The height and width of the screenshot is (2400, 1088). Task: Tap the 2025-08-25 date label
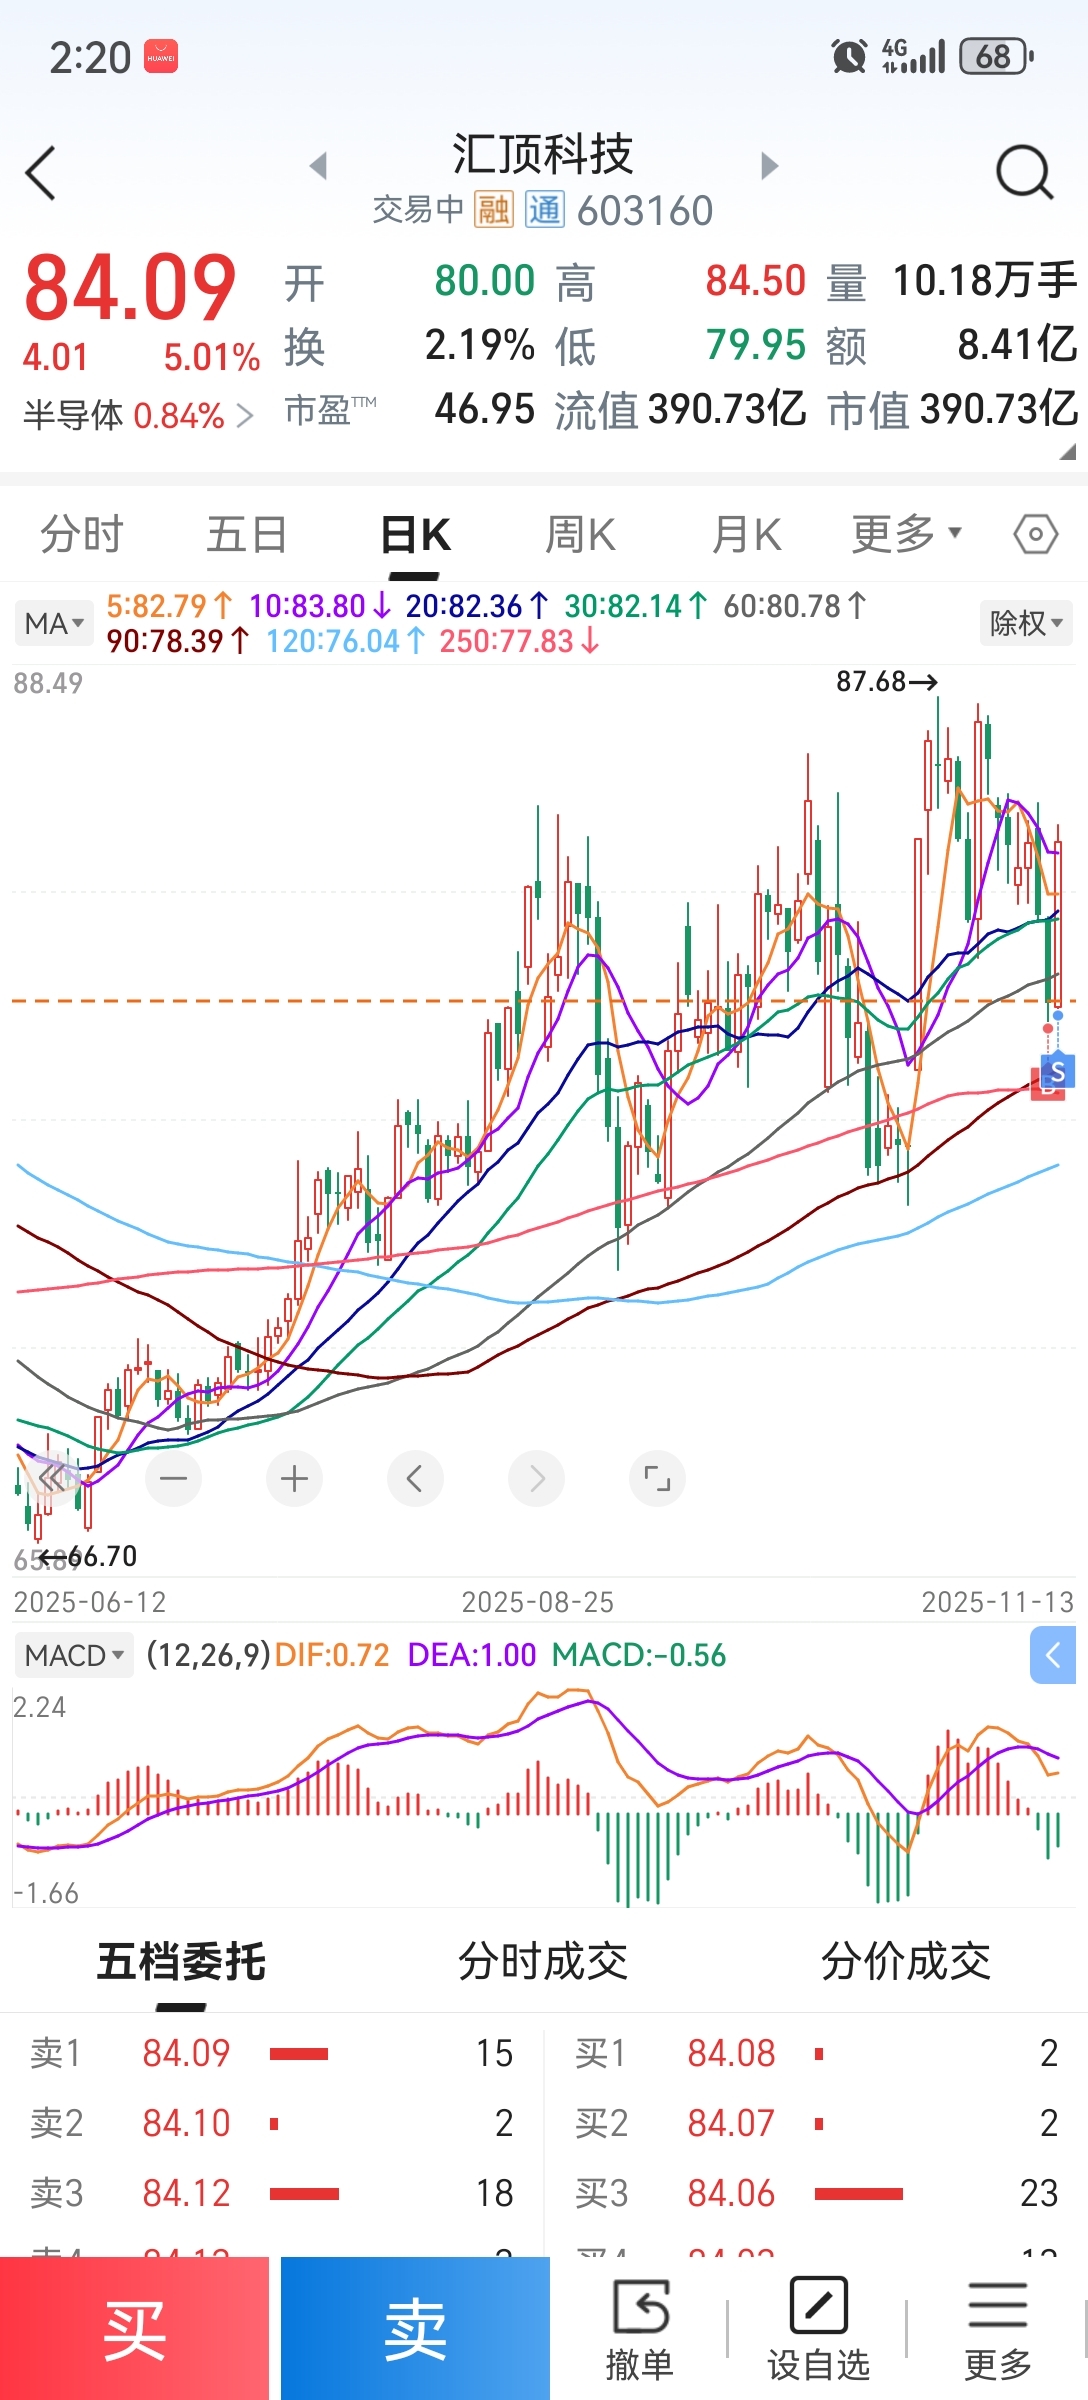538,1602
